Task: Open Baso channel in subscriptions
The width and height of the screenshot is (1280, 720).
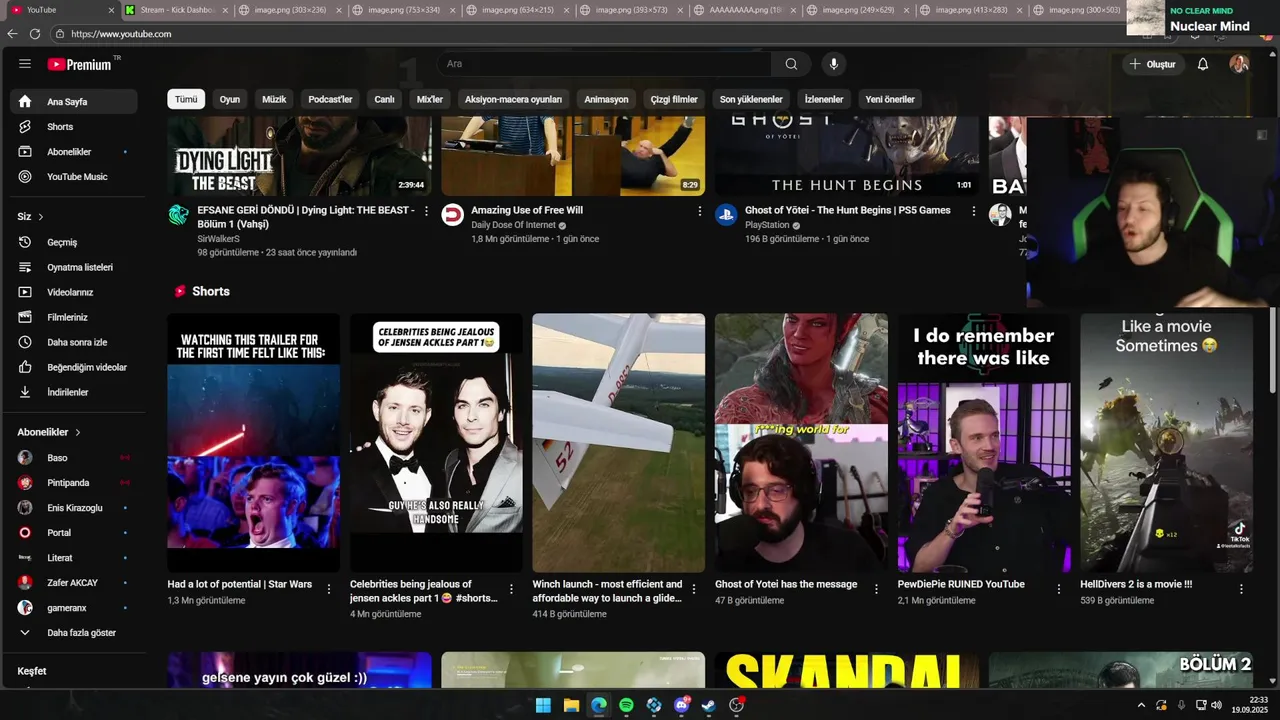Action: point(74,458)
